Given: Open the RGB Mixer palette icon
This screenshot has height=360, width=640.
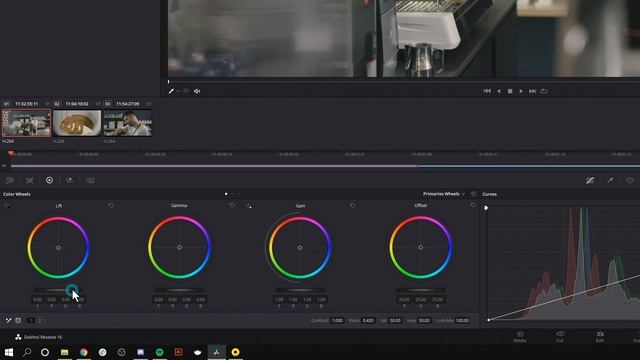Looking at the screenshot, I should tap(69, 180).
